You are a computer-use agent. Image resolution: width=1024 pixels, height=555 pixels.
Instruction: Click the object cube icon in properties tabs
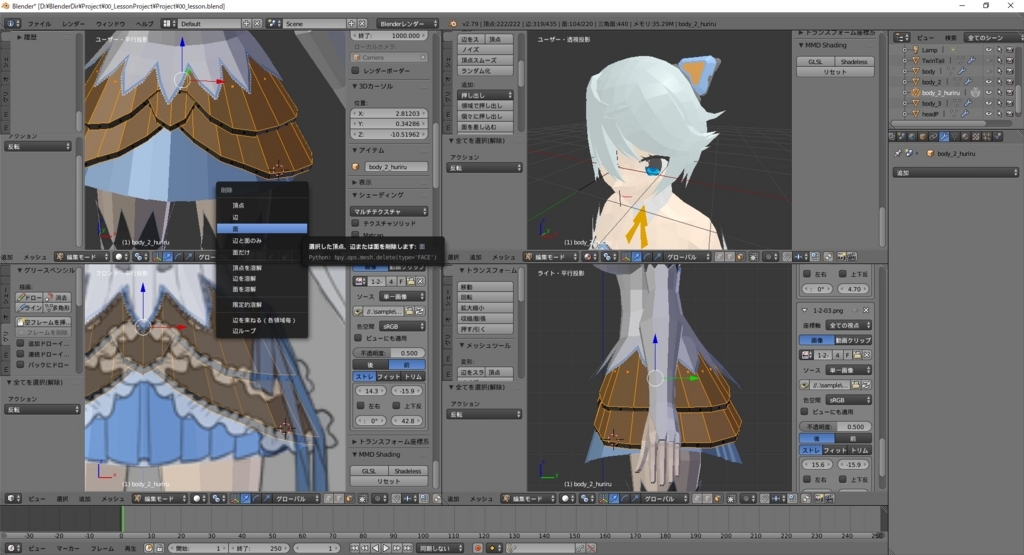(923, 136)
